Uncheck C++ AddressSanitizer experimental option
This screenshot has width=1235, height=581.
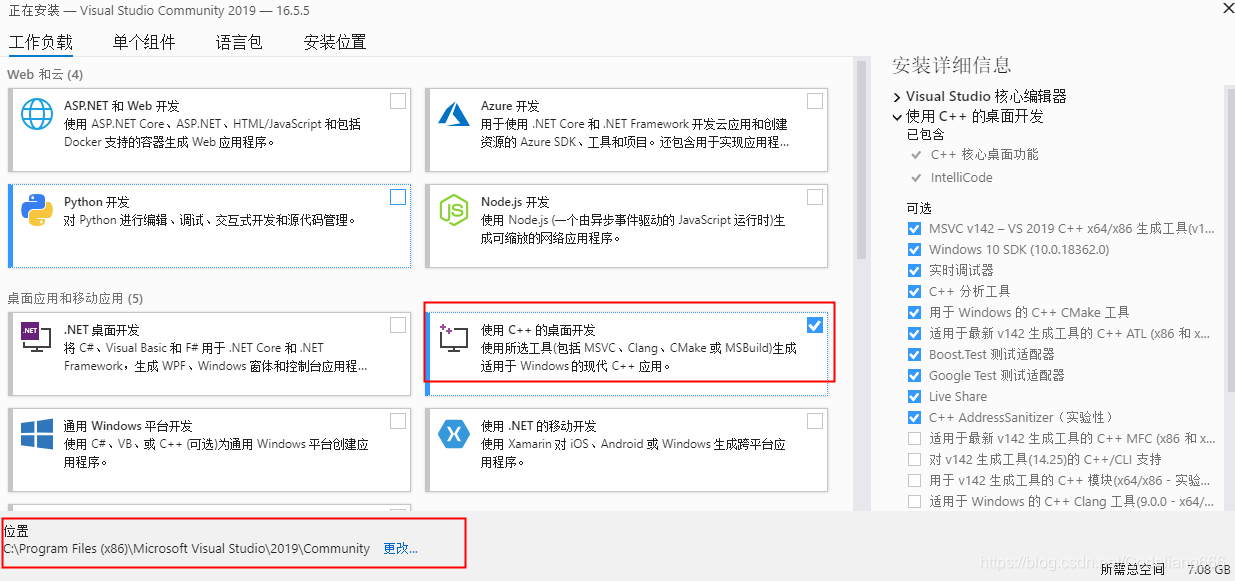(914, 417)
